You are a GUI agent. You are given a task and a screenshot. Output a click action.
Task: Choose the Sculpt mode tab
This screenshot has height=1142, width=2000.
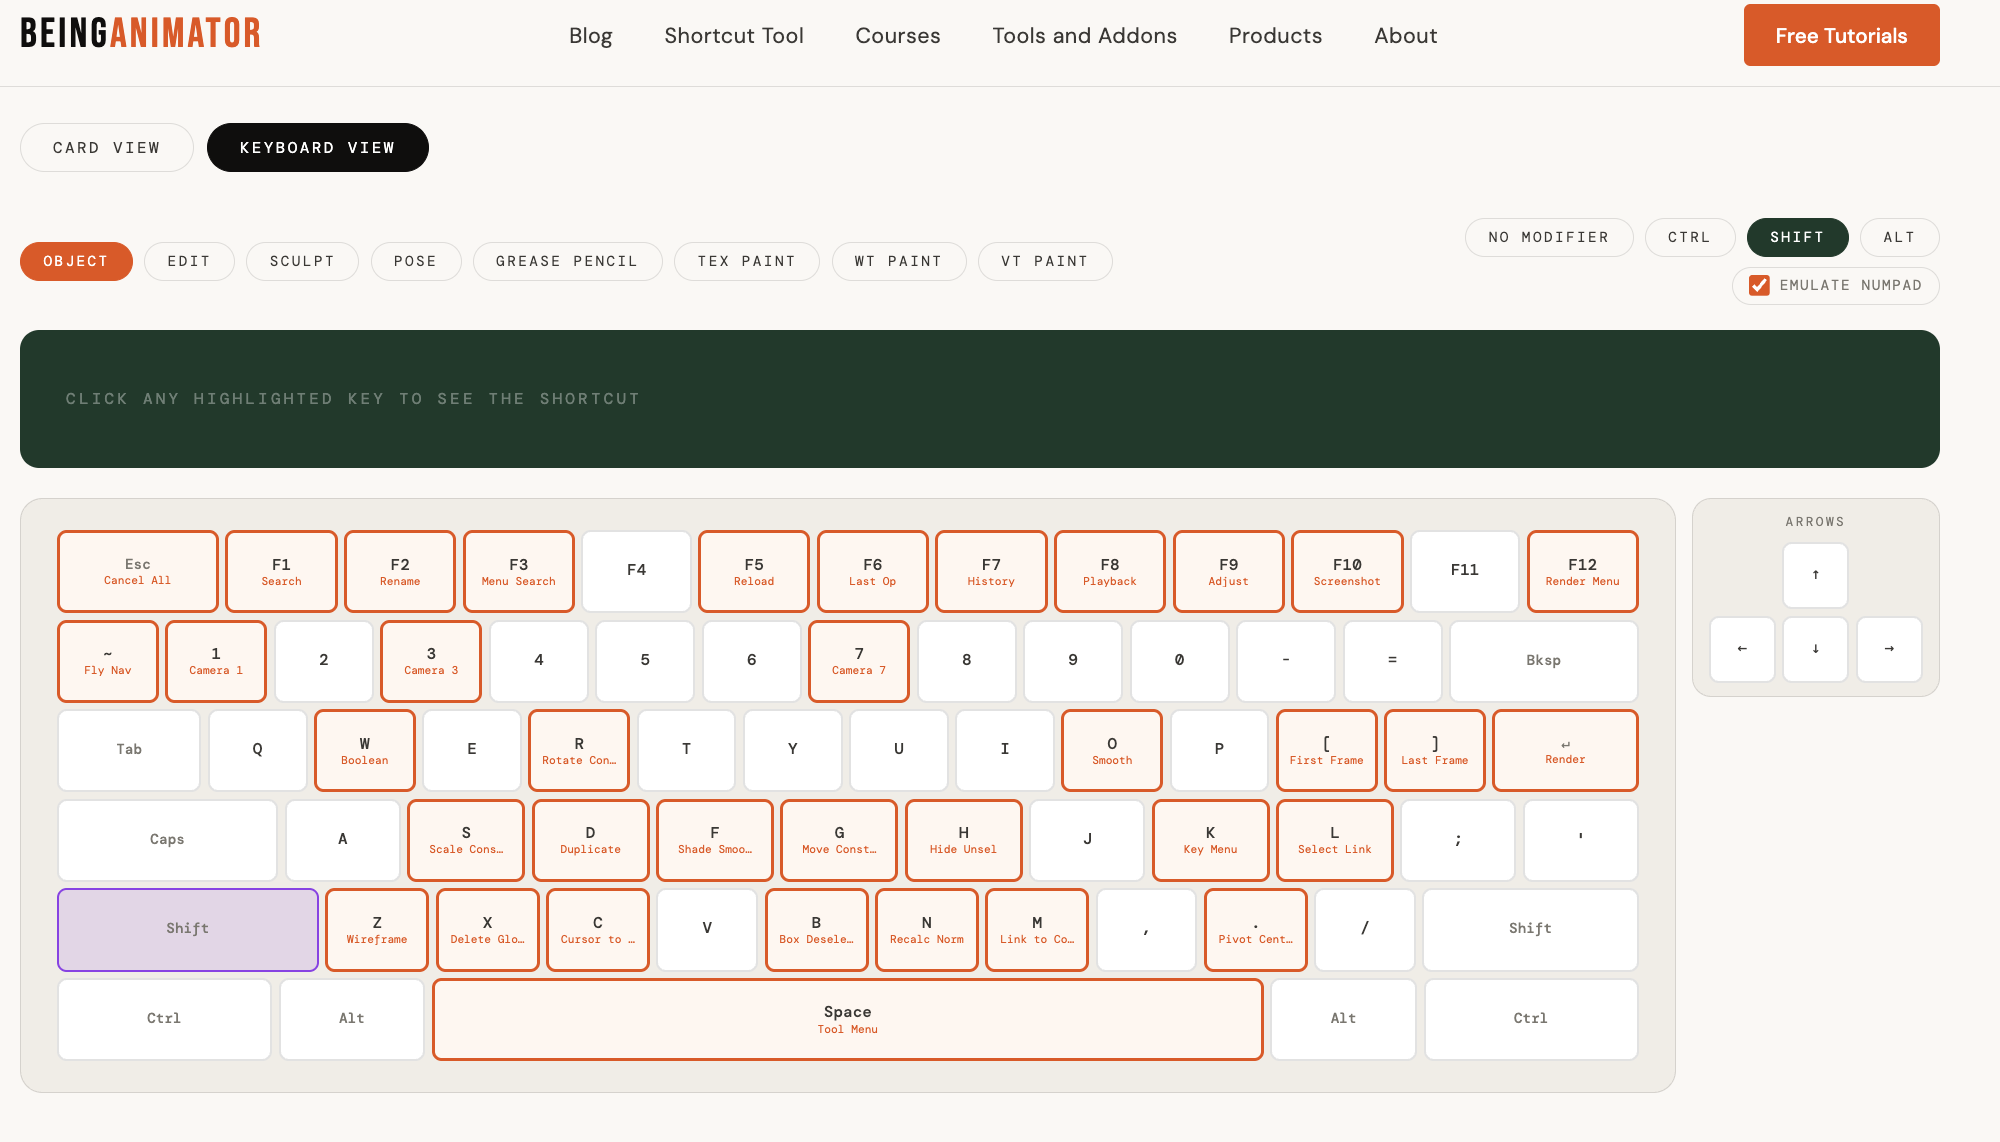(x=302, y=261)
